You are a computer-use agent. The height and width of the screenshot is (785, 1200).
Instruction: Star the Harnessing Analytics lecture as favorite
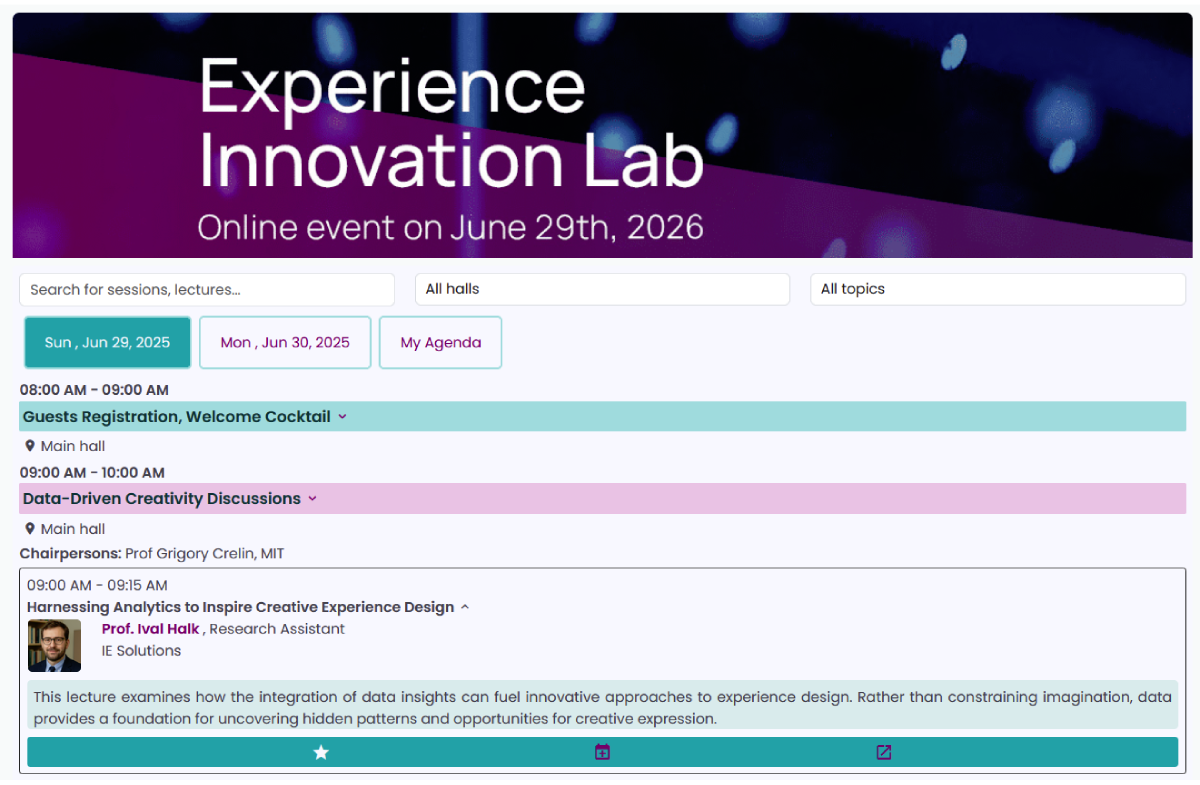tap(321, 752)
